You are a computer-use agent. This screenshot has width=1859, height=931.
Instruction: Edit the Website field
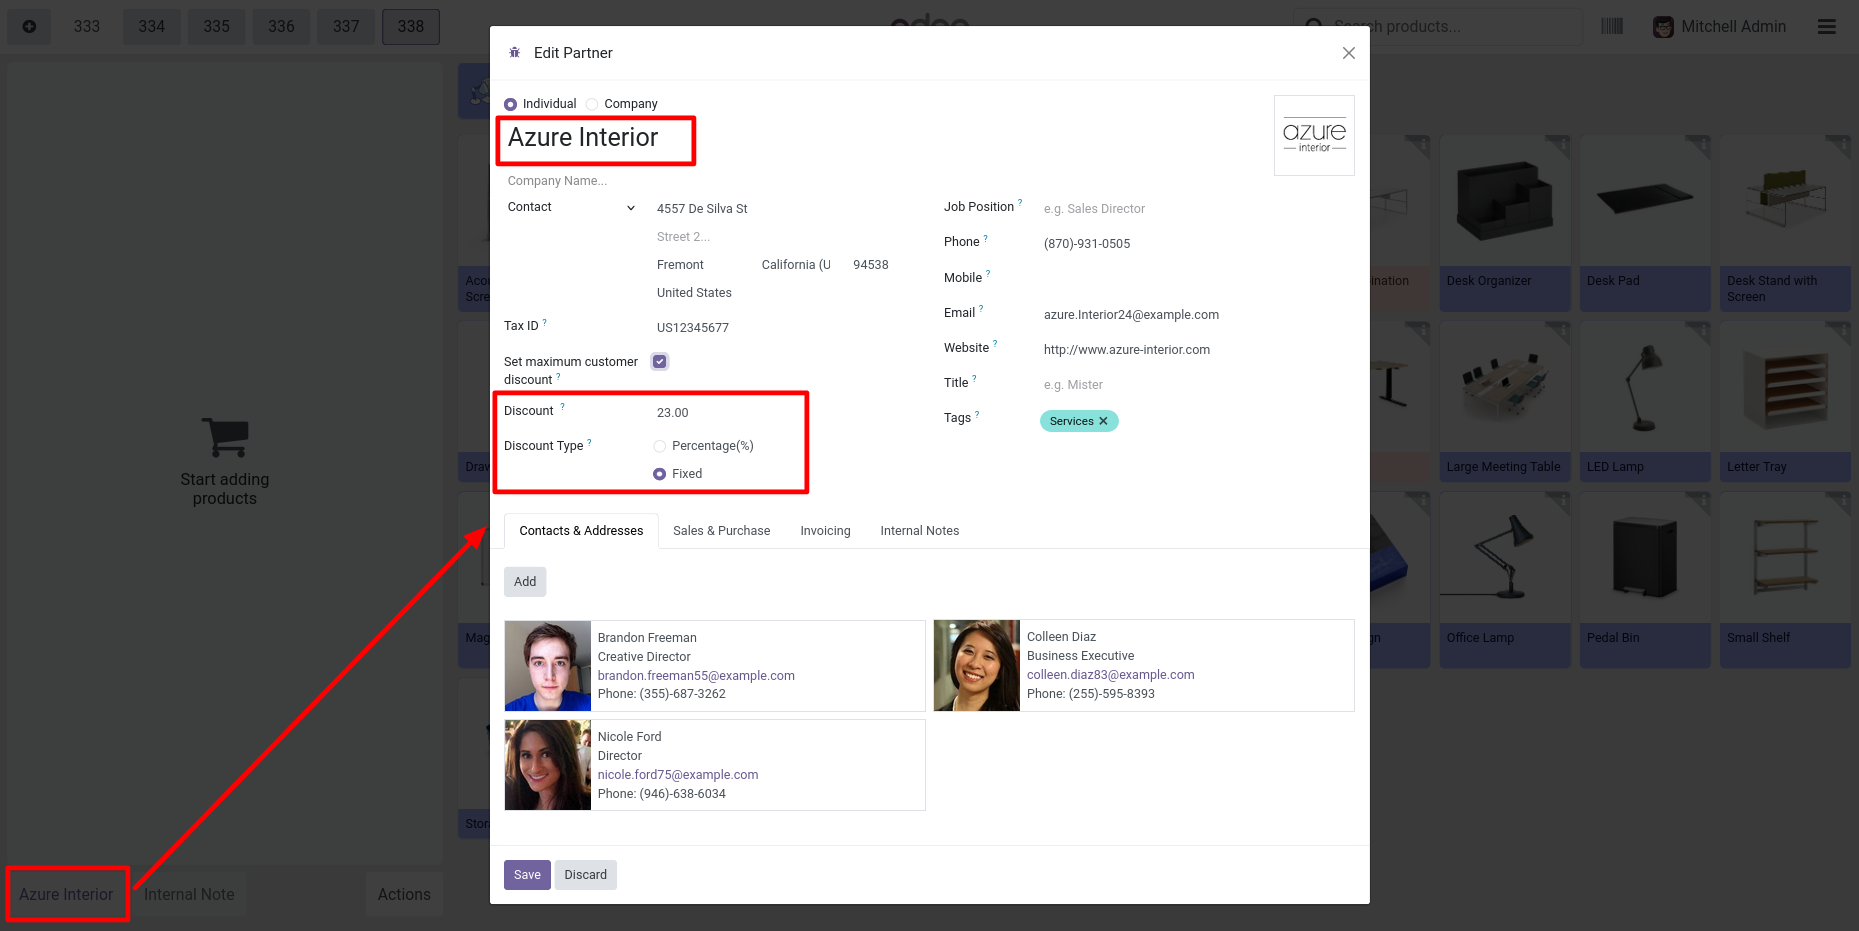(1197, 350)
